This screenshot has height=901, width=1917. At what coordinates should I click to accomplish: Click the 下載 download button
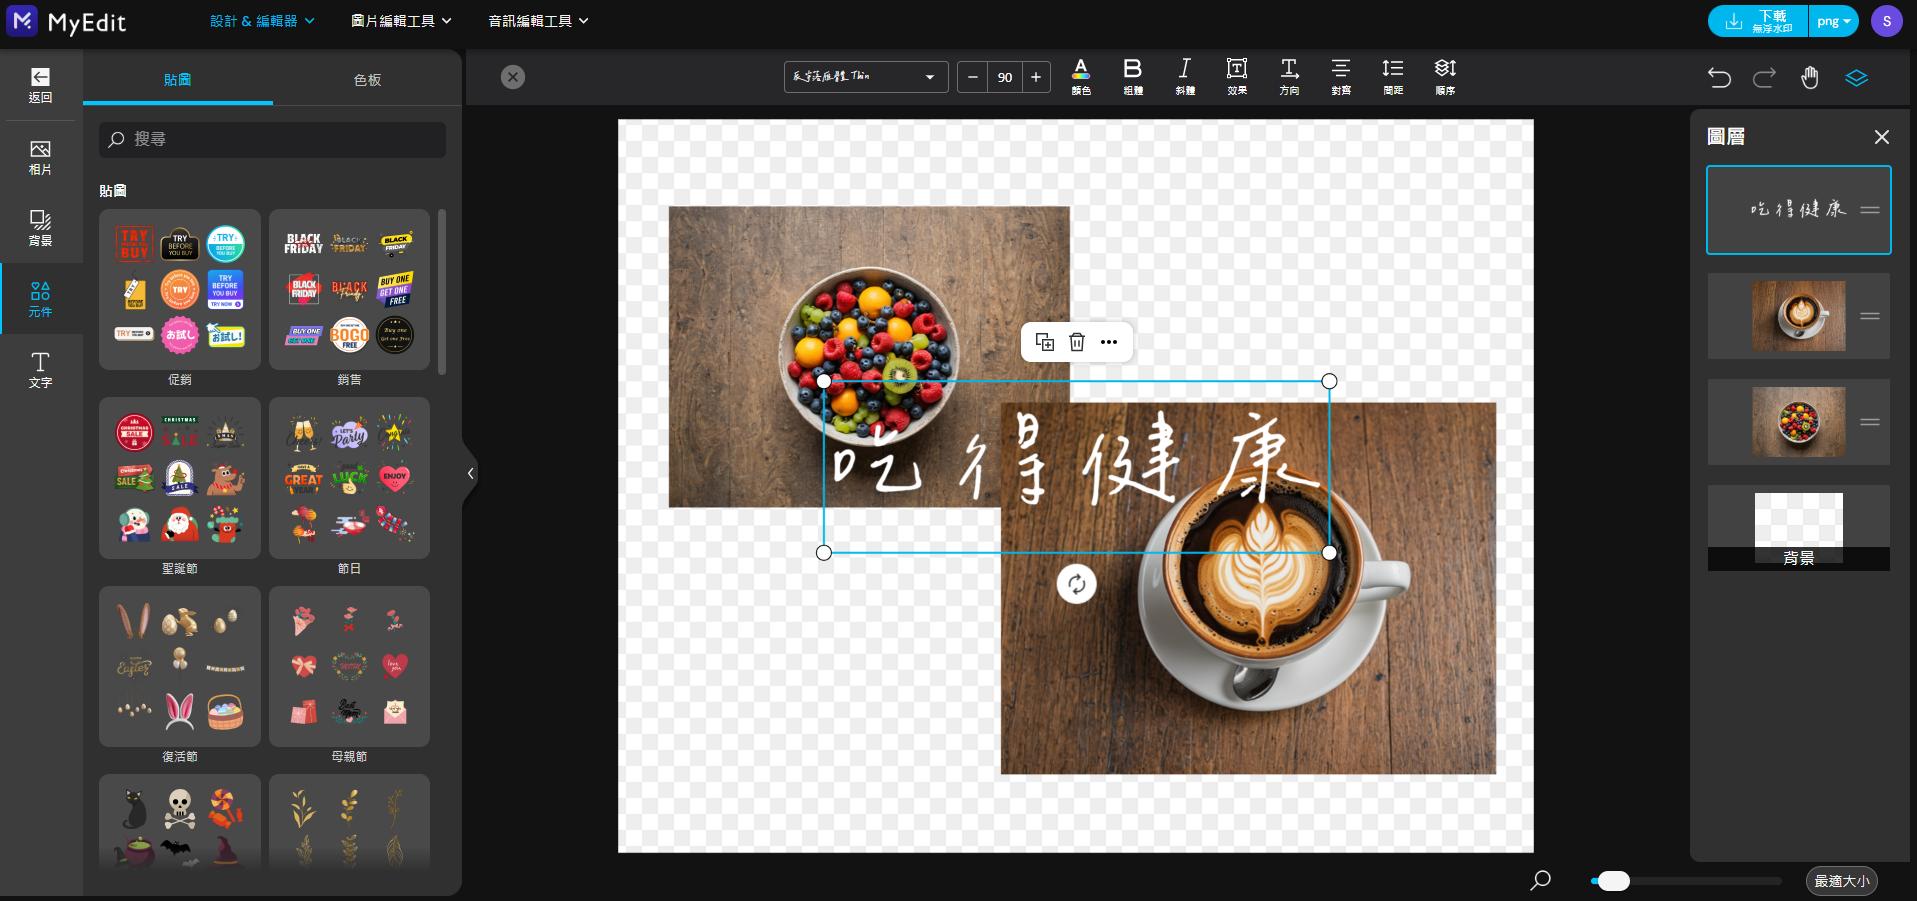tap(1759, 21)
